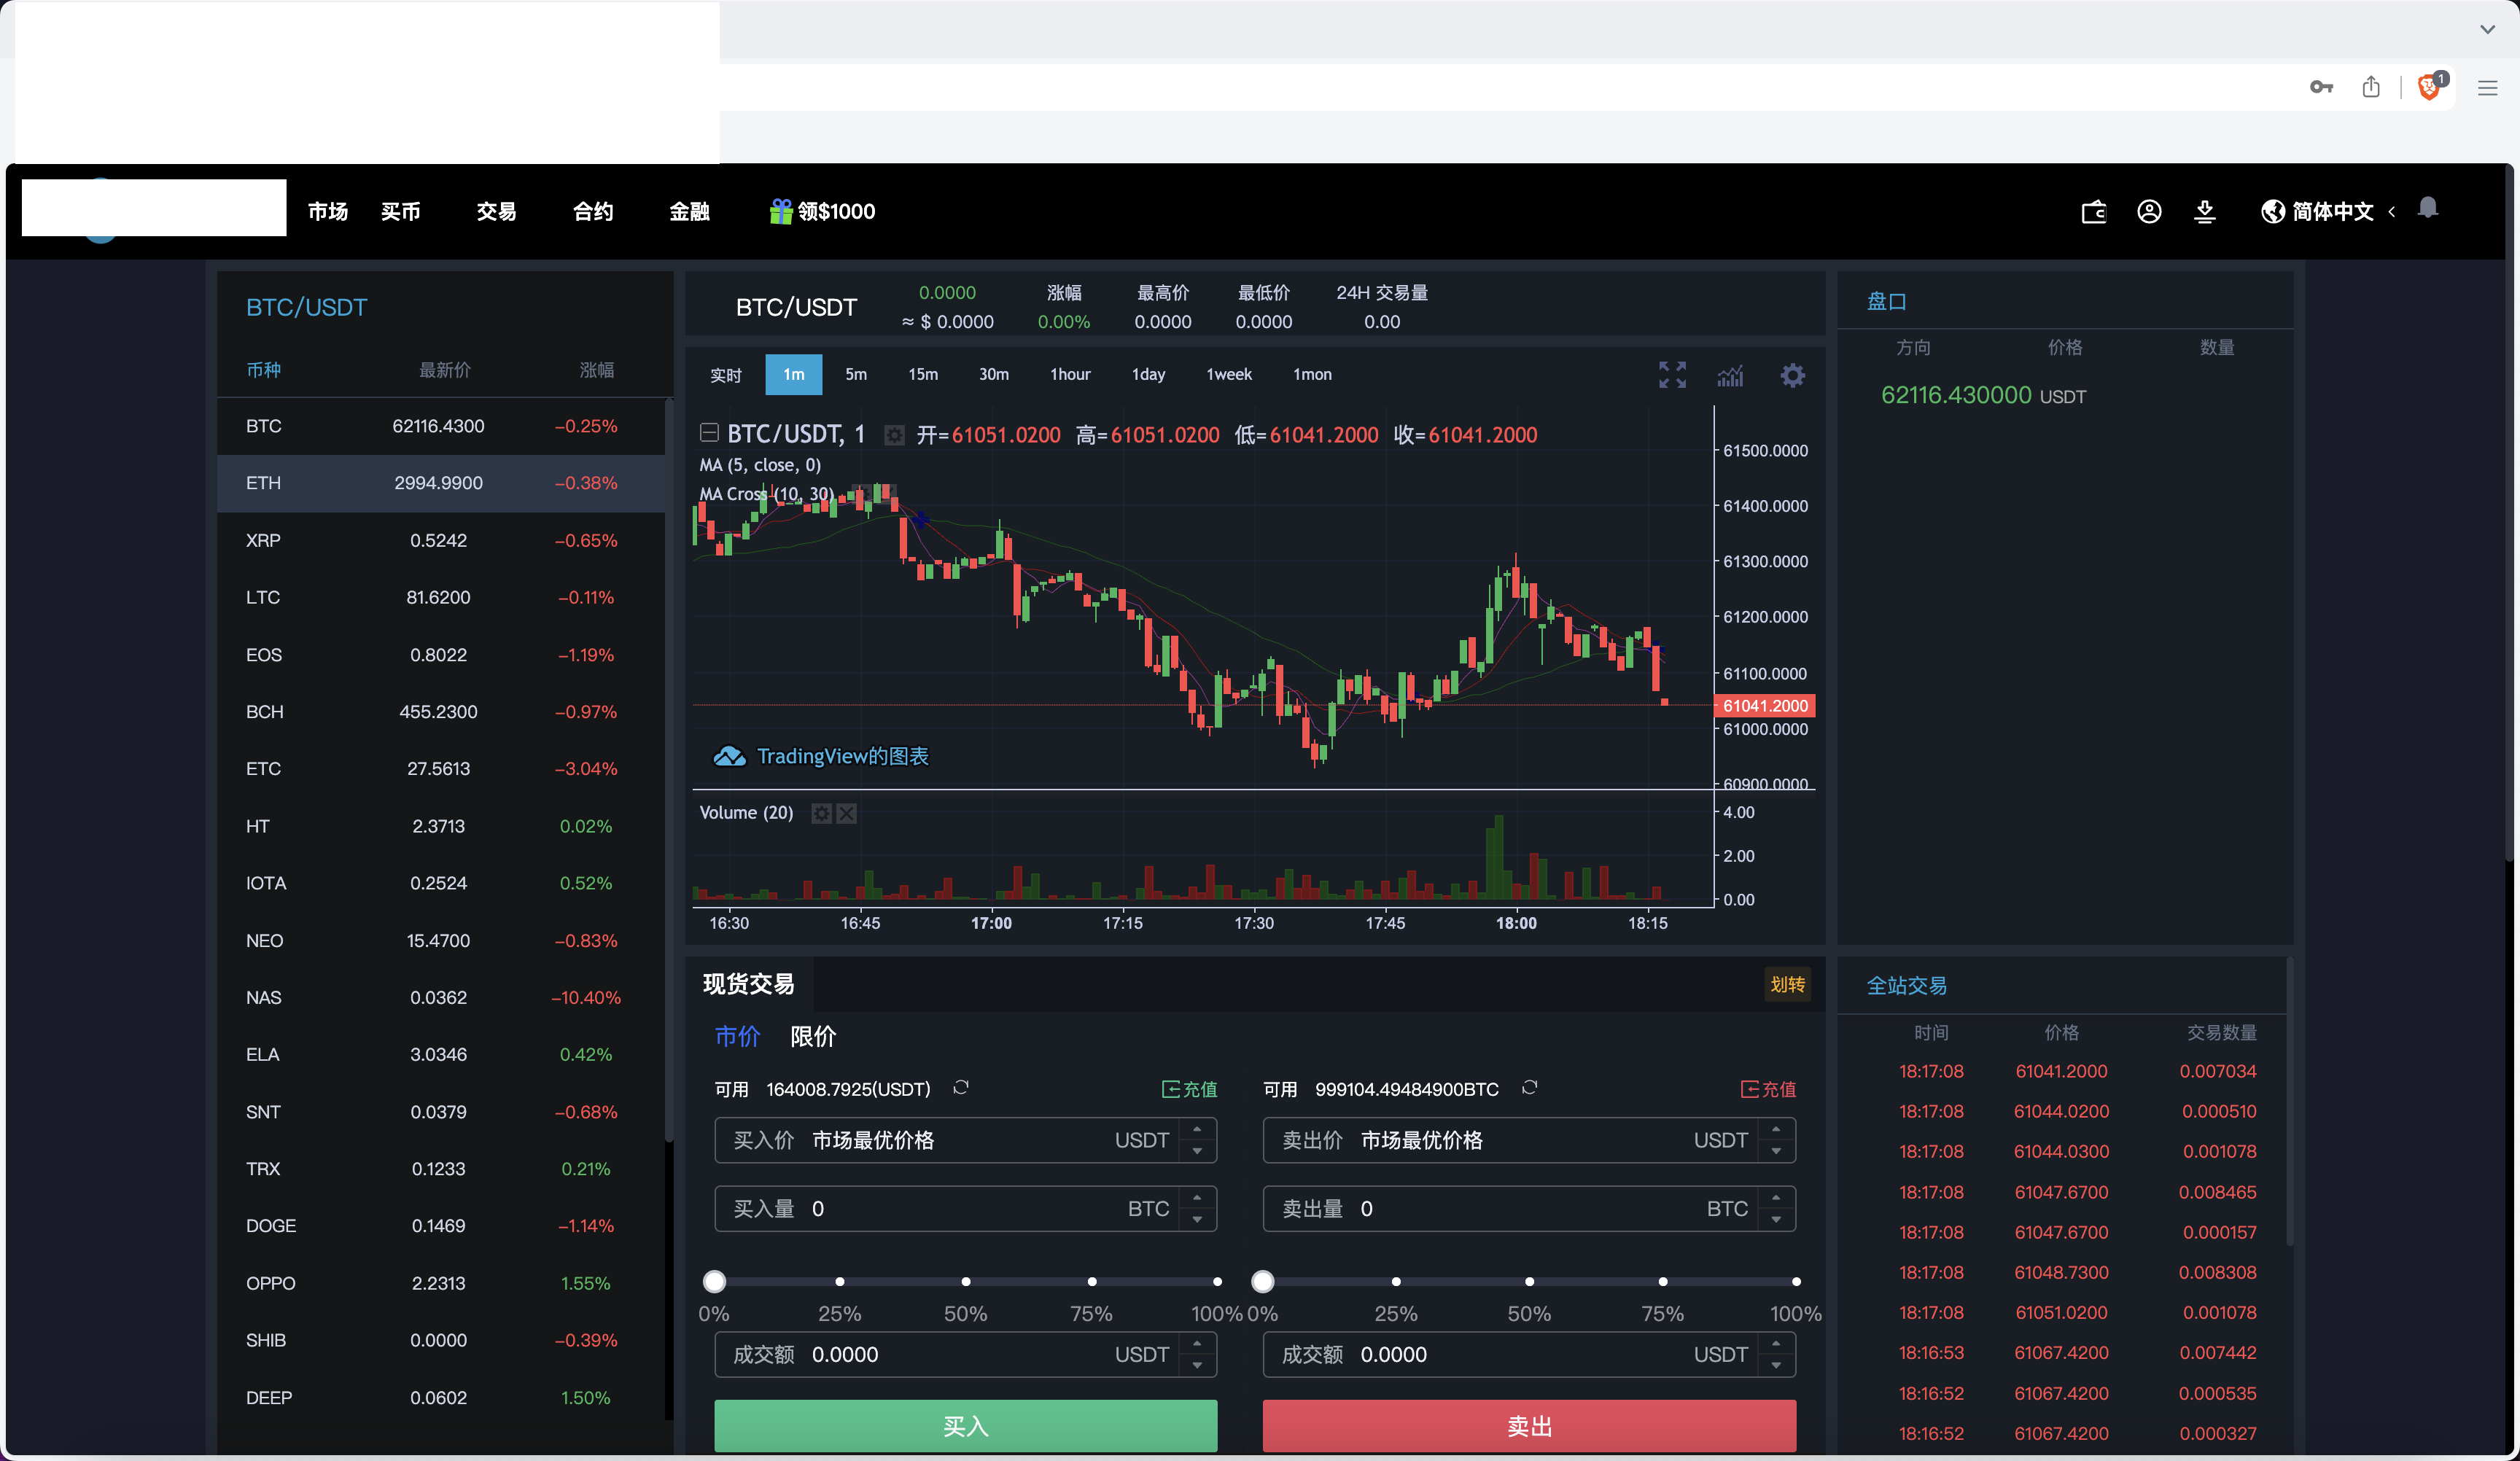Click the buy 成交额 input field
Viewport: 2520px width, 1461px height.
tap(965, 1355)
